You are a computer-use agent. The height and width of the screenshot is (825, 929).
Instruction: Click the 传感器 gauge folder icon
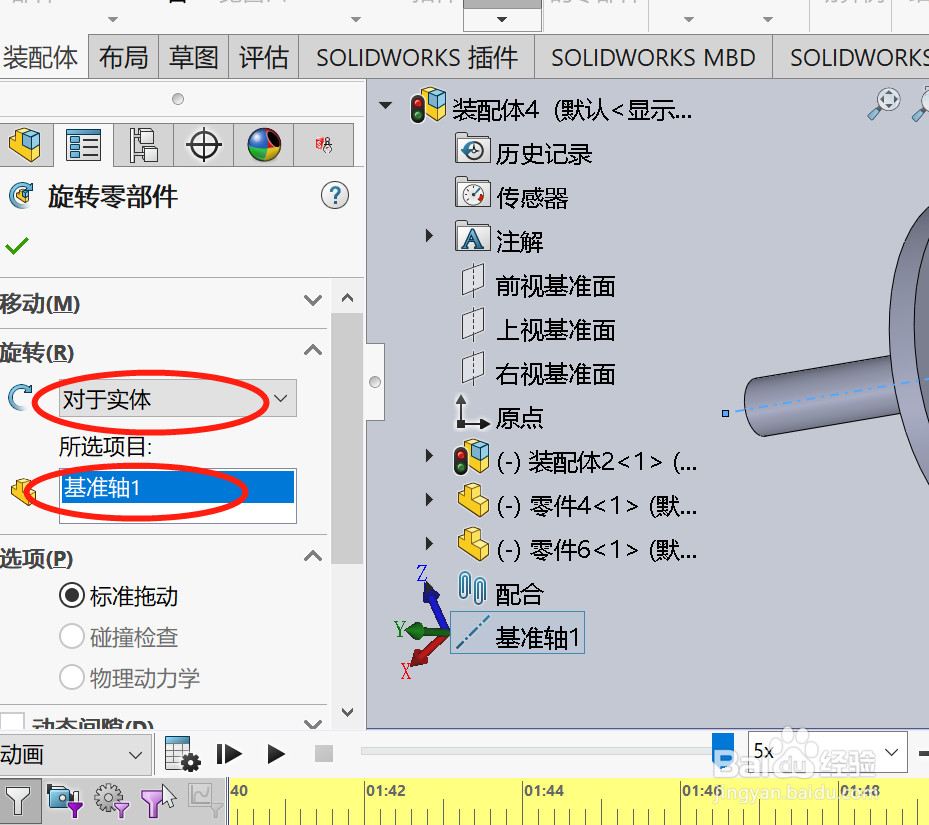coord(473,193)
